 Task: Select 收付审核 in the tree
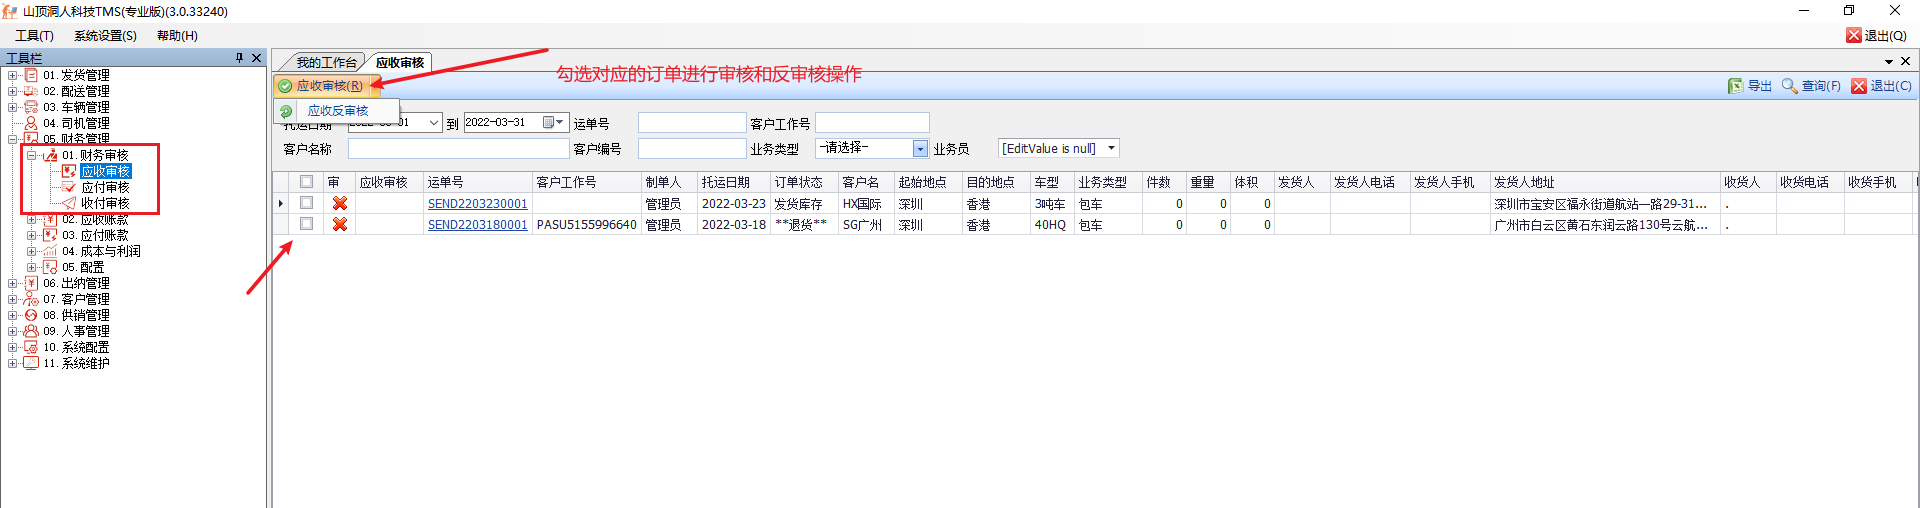tap(105, 203)
